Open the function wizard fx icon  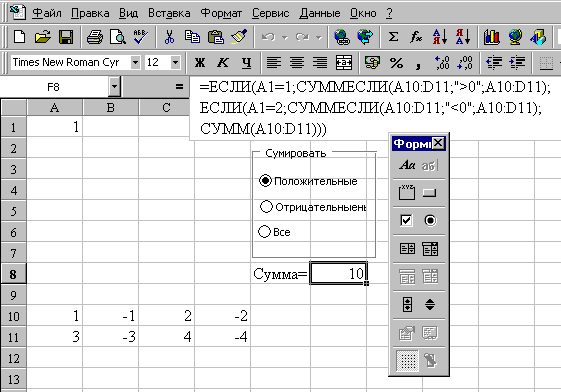point(416,37)
